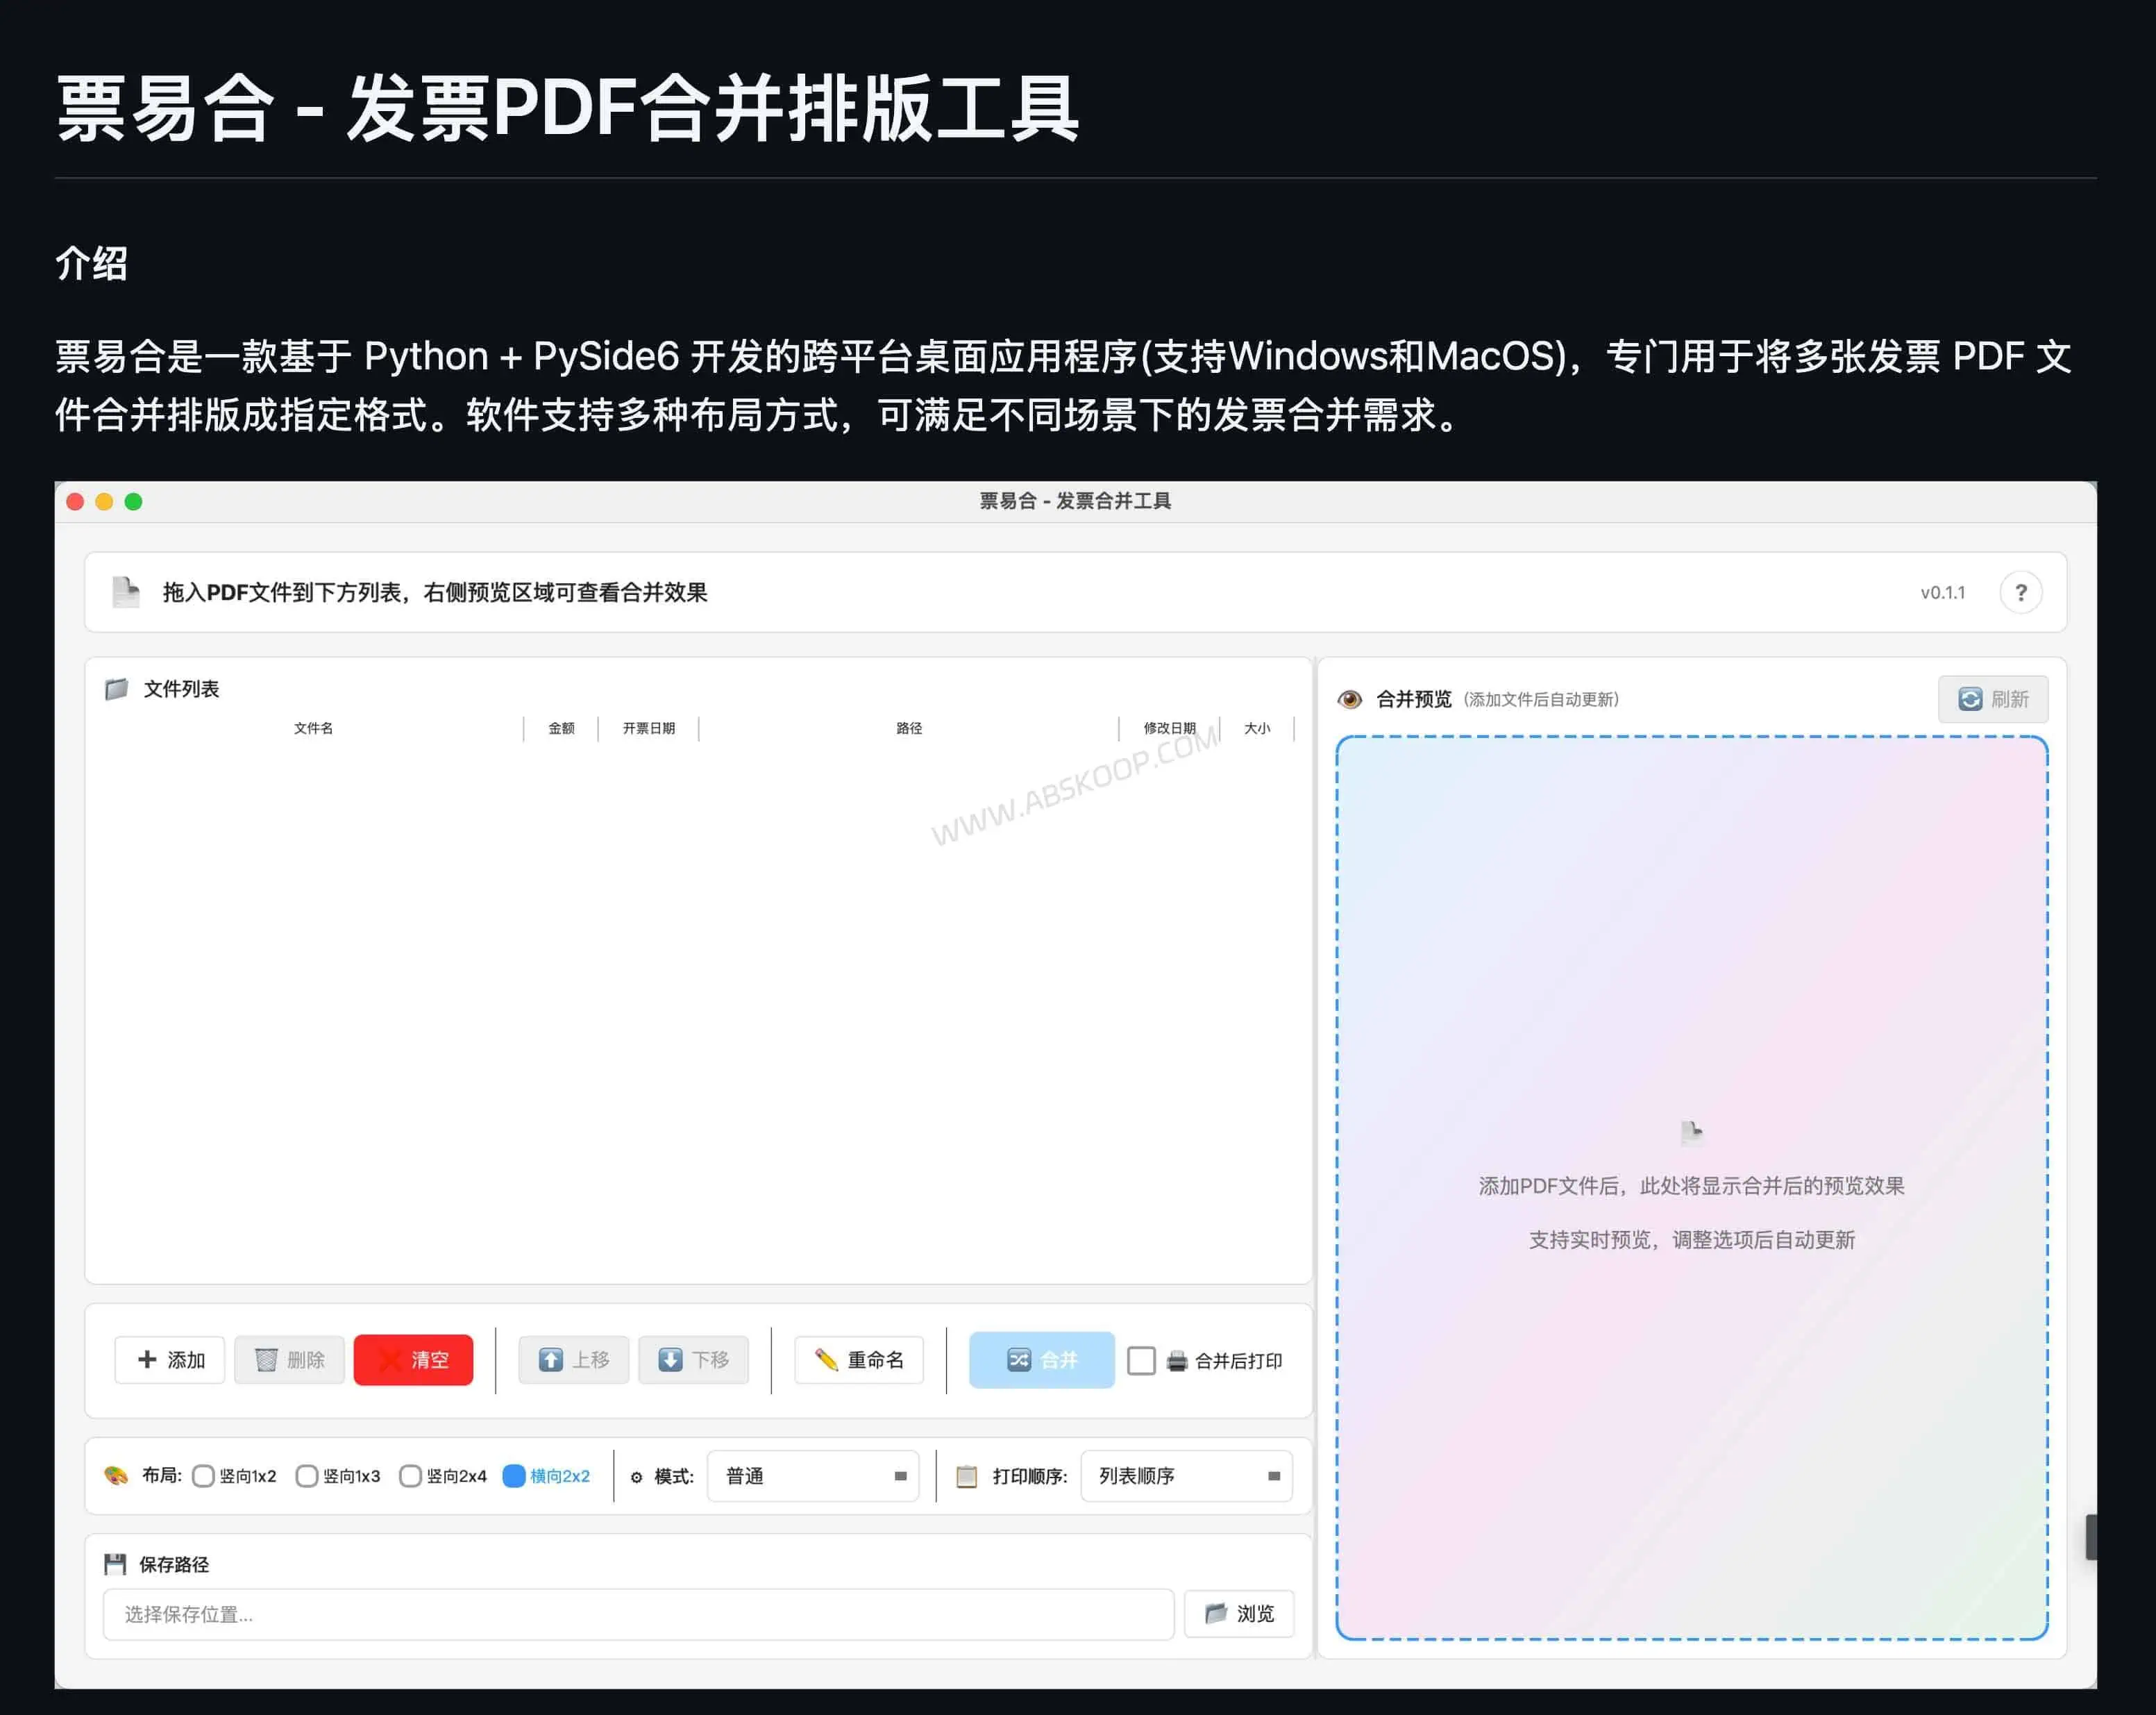2156x1715 pixels.
Task: Sort by 大小 column header
Action: coord(1257,728)
